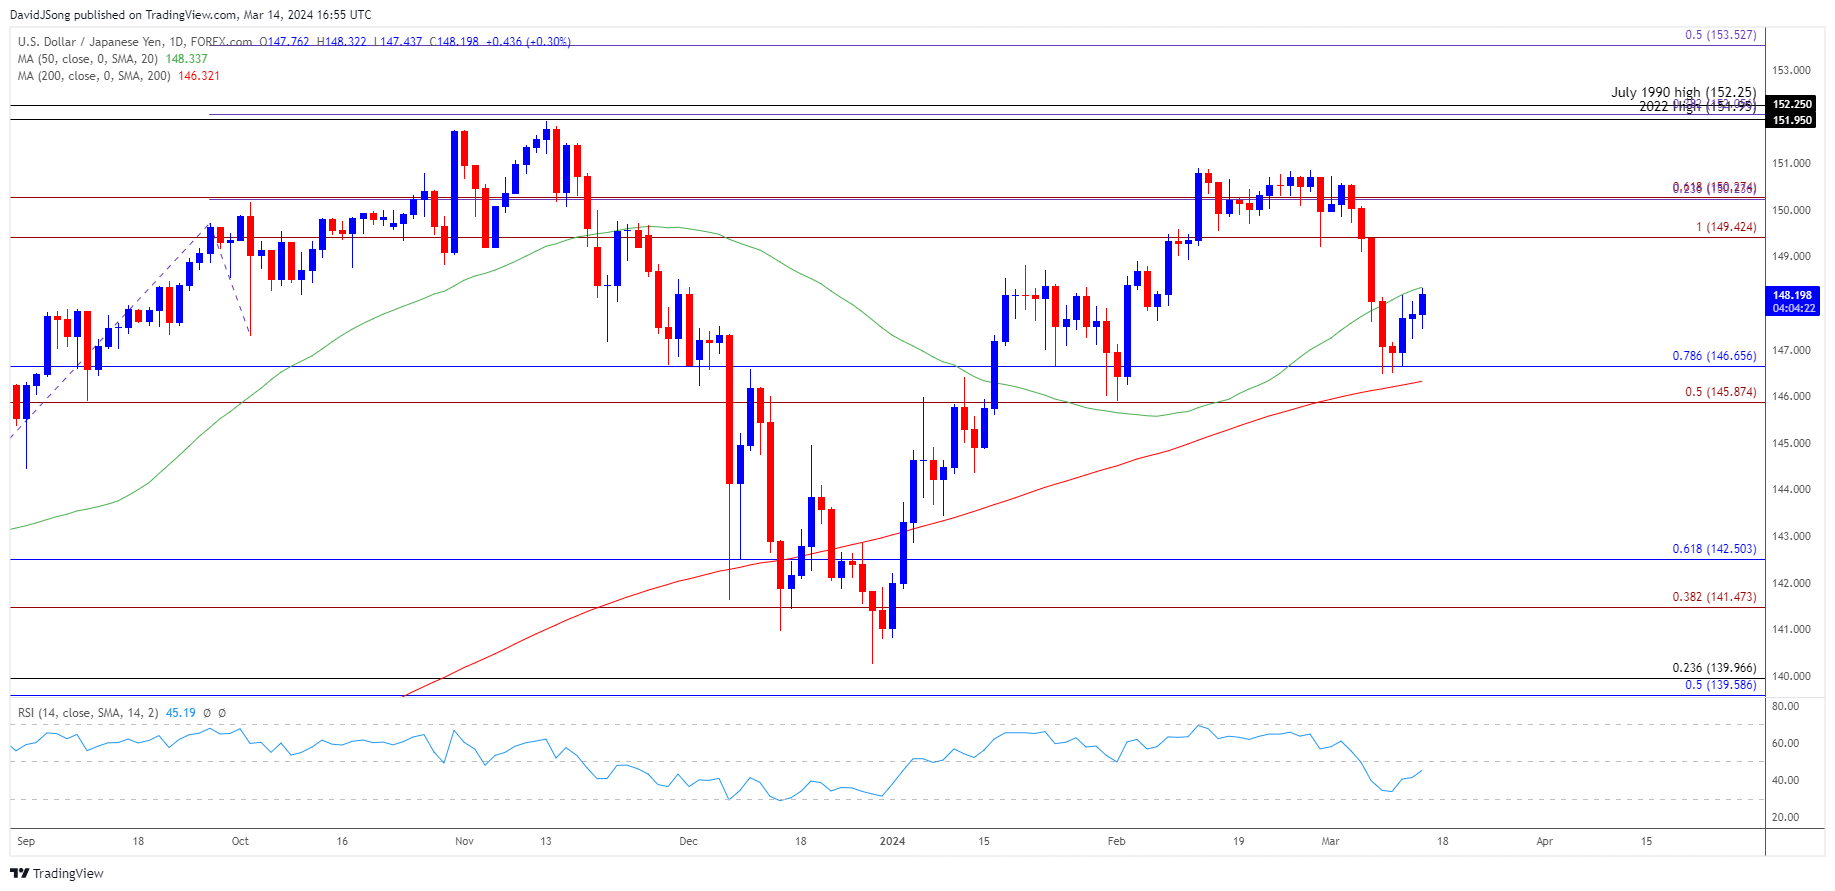Click the 0.382 (141.473) Fibonacci label
Viewport: 1835px width, 891px height.
click(x=1714, y=597)
